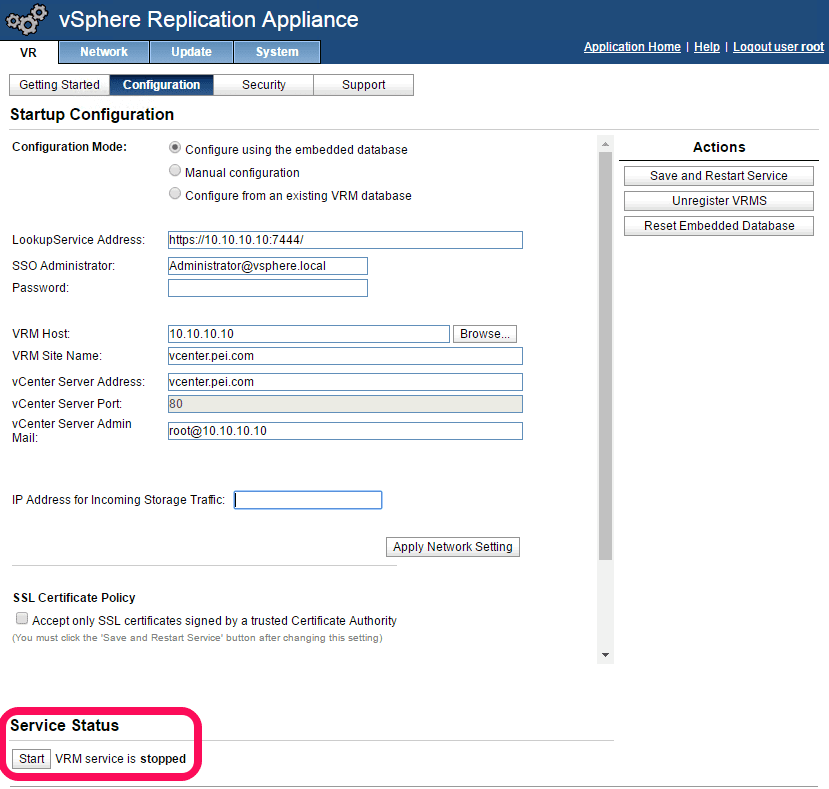
Task: Click Apply Network Setting button
Action: coord(453,547)
